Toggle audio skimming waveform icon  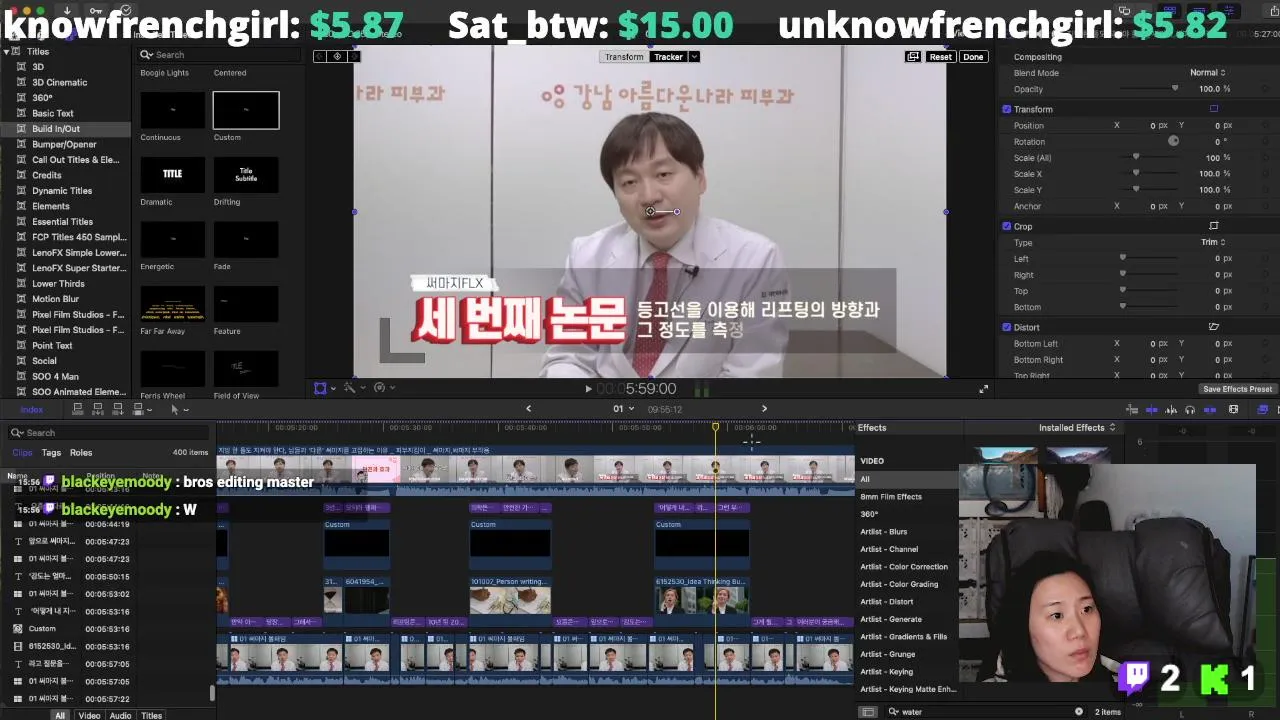tap(1170, 409)
